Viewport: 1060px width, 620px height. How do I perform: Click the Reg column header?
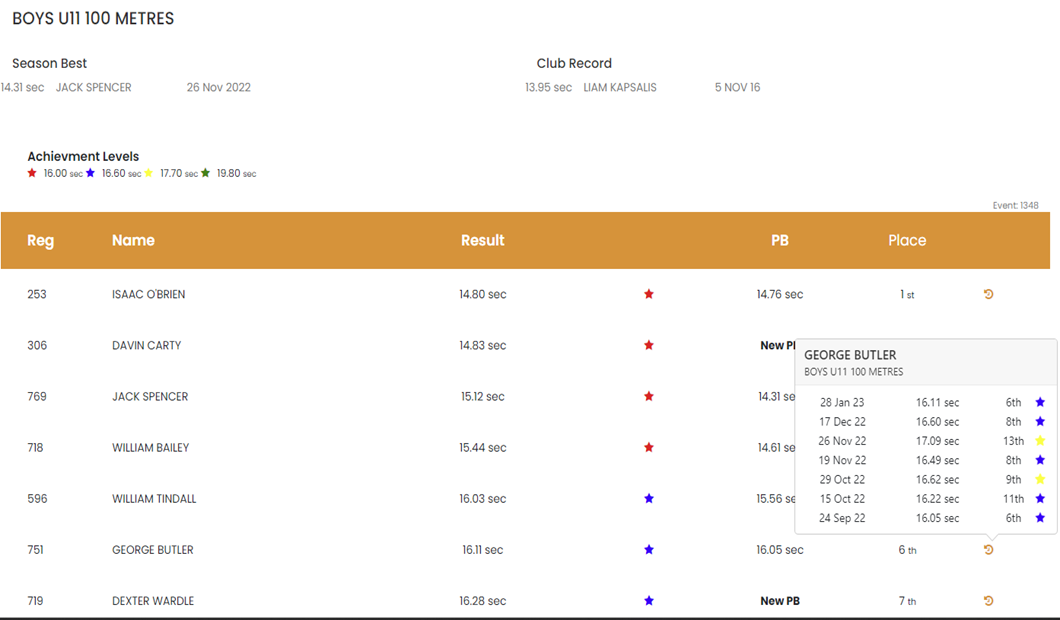tap(41, 240)
